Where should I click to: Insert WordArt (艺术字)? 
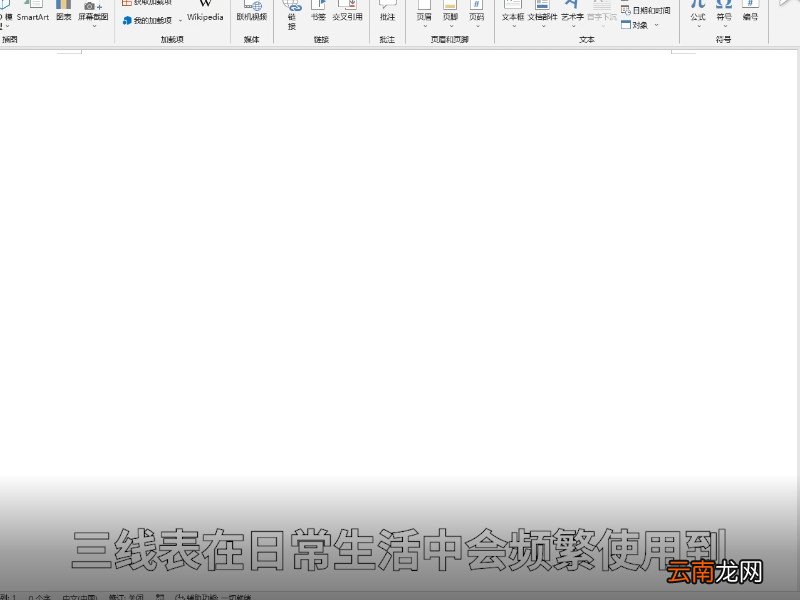click(572, 13)
